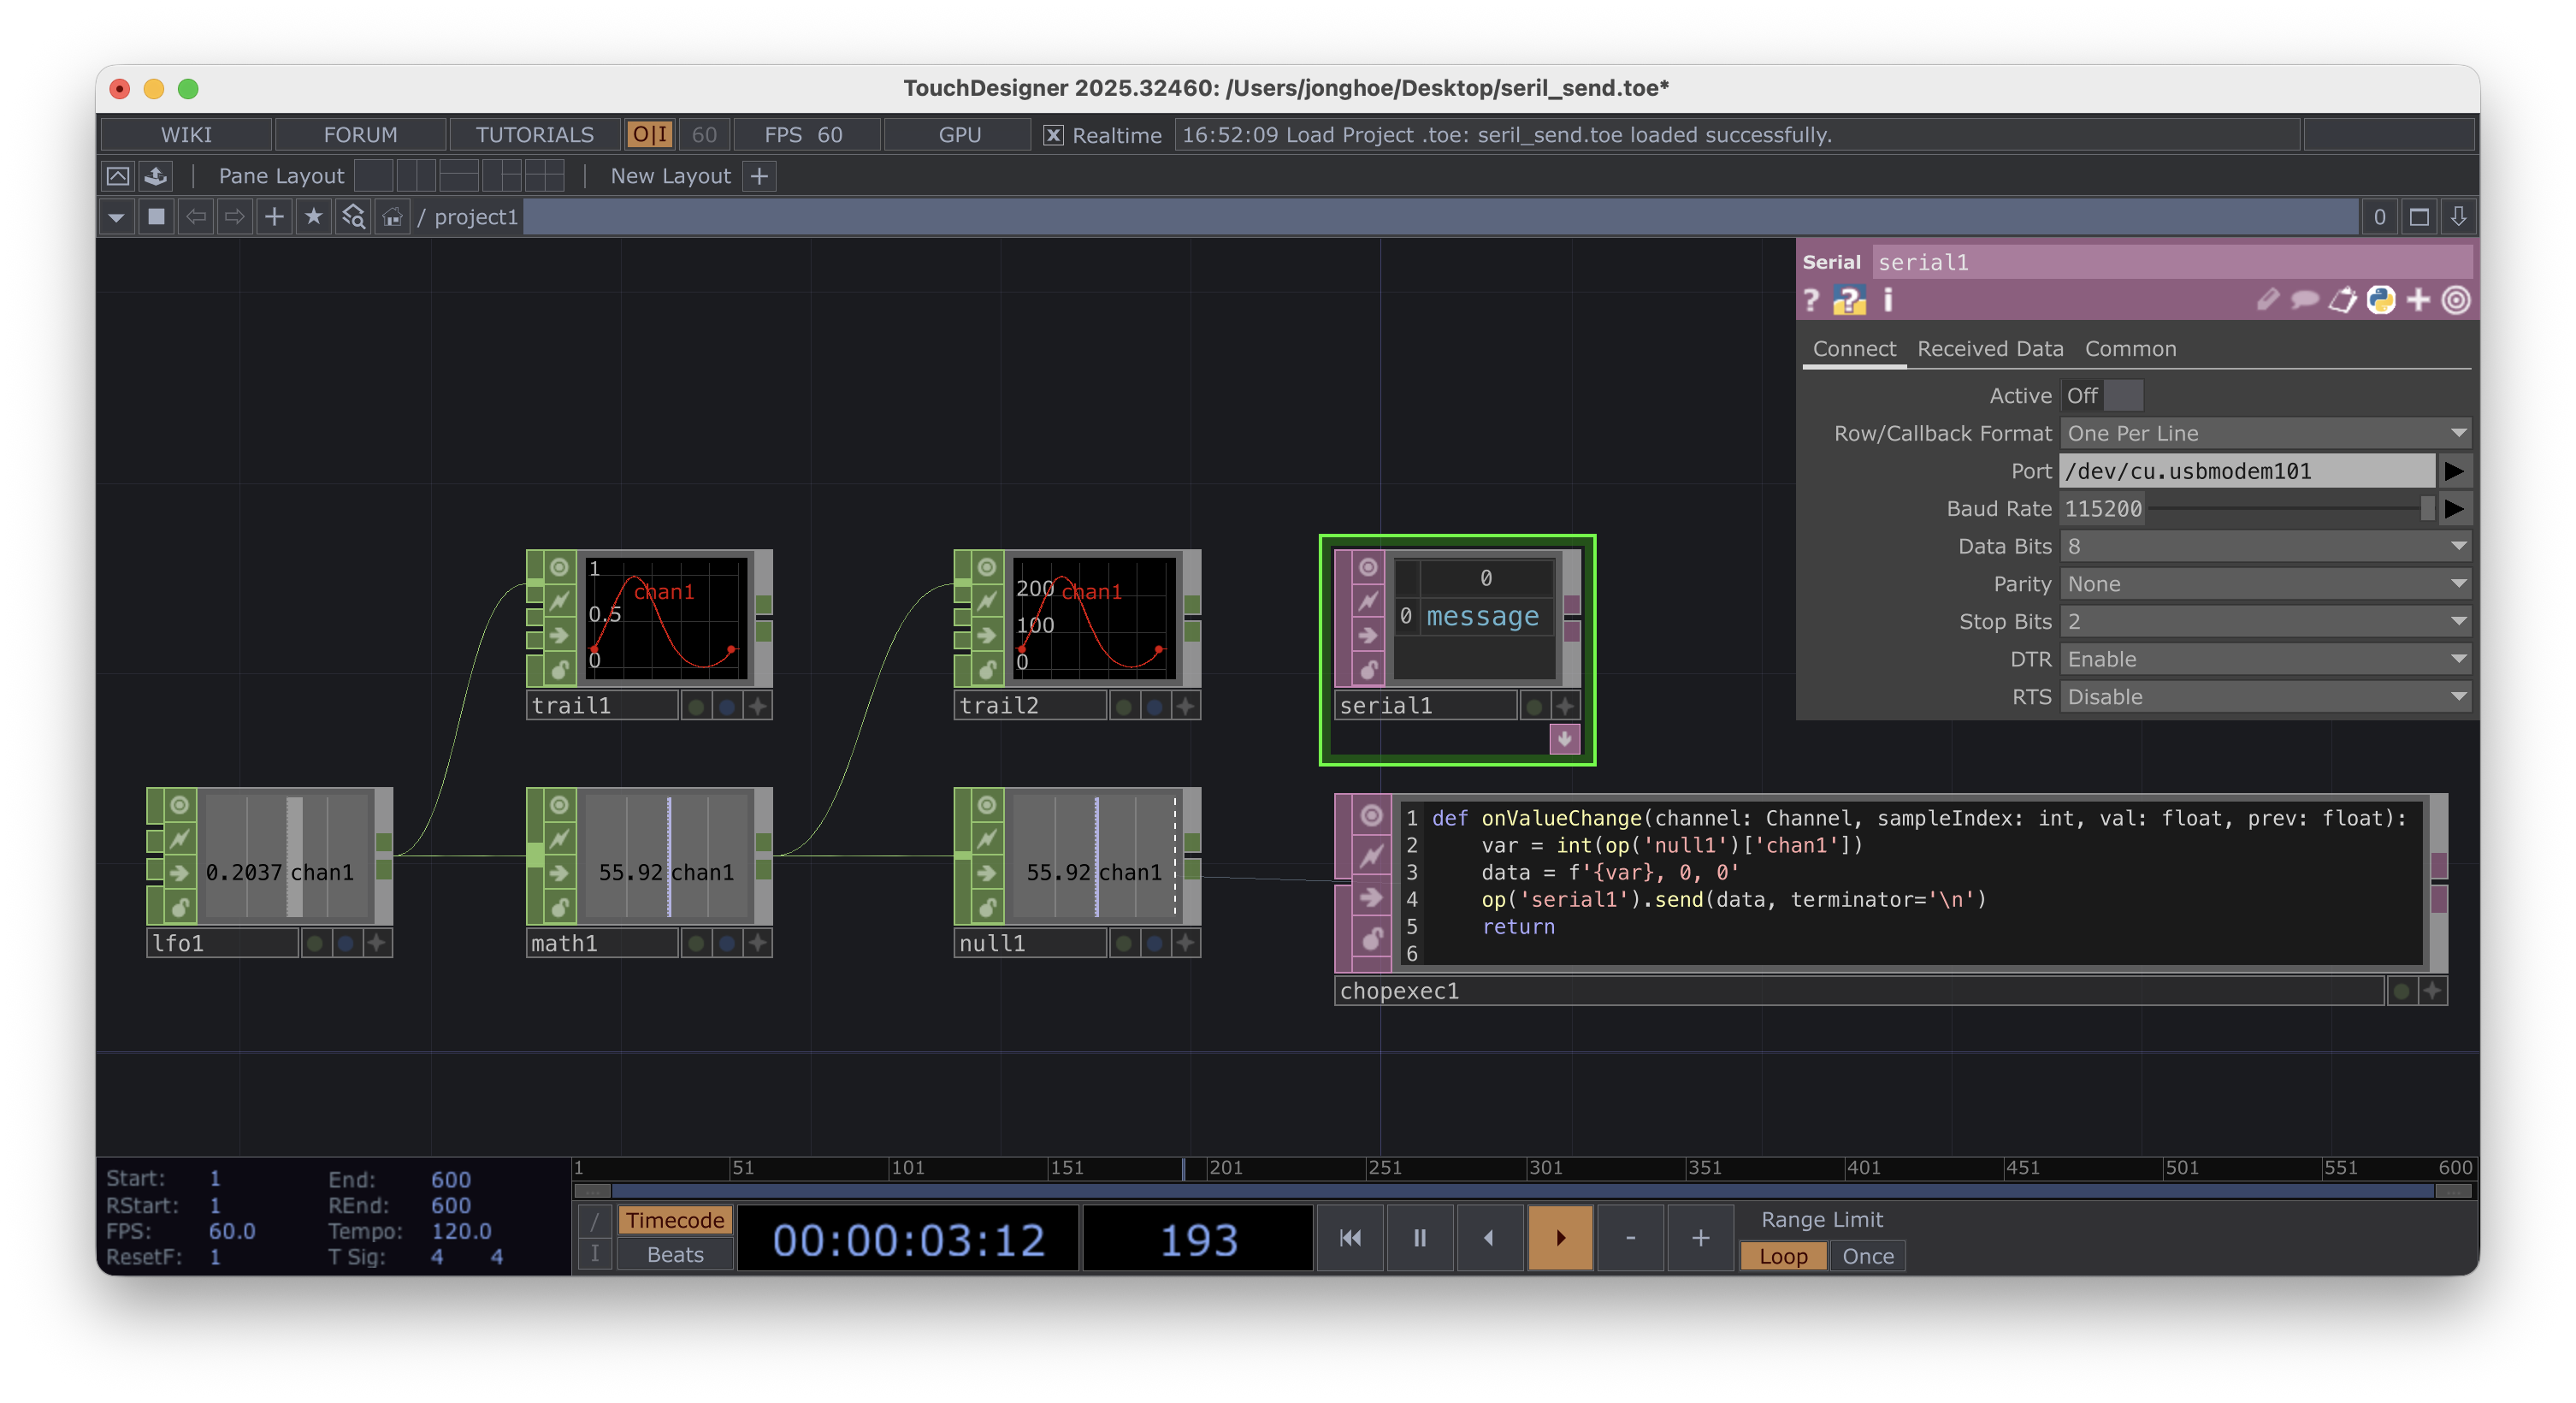Click the import tray icon below WIKI
The height and width of the screenshot is (1403, 2576).
pos(156,176)
